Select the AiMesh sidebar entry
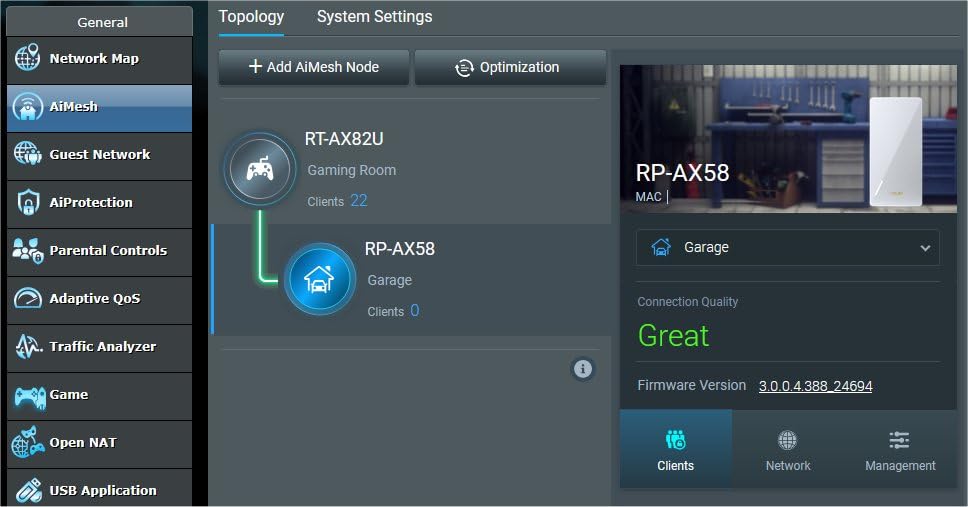Viewport: 968px width, 507px height. (99, 108)
